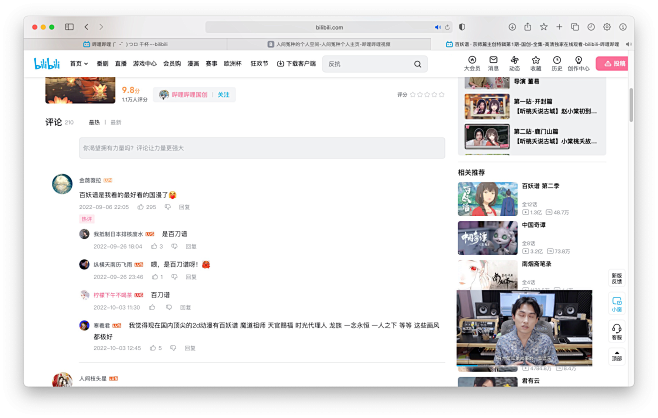Click the pink 投稿 upload button
Viewport: 658px width, 418px height.
pos(612,63)
